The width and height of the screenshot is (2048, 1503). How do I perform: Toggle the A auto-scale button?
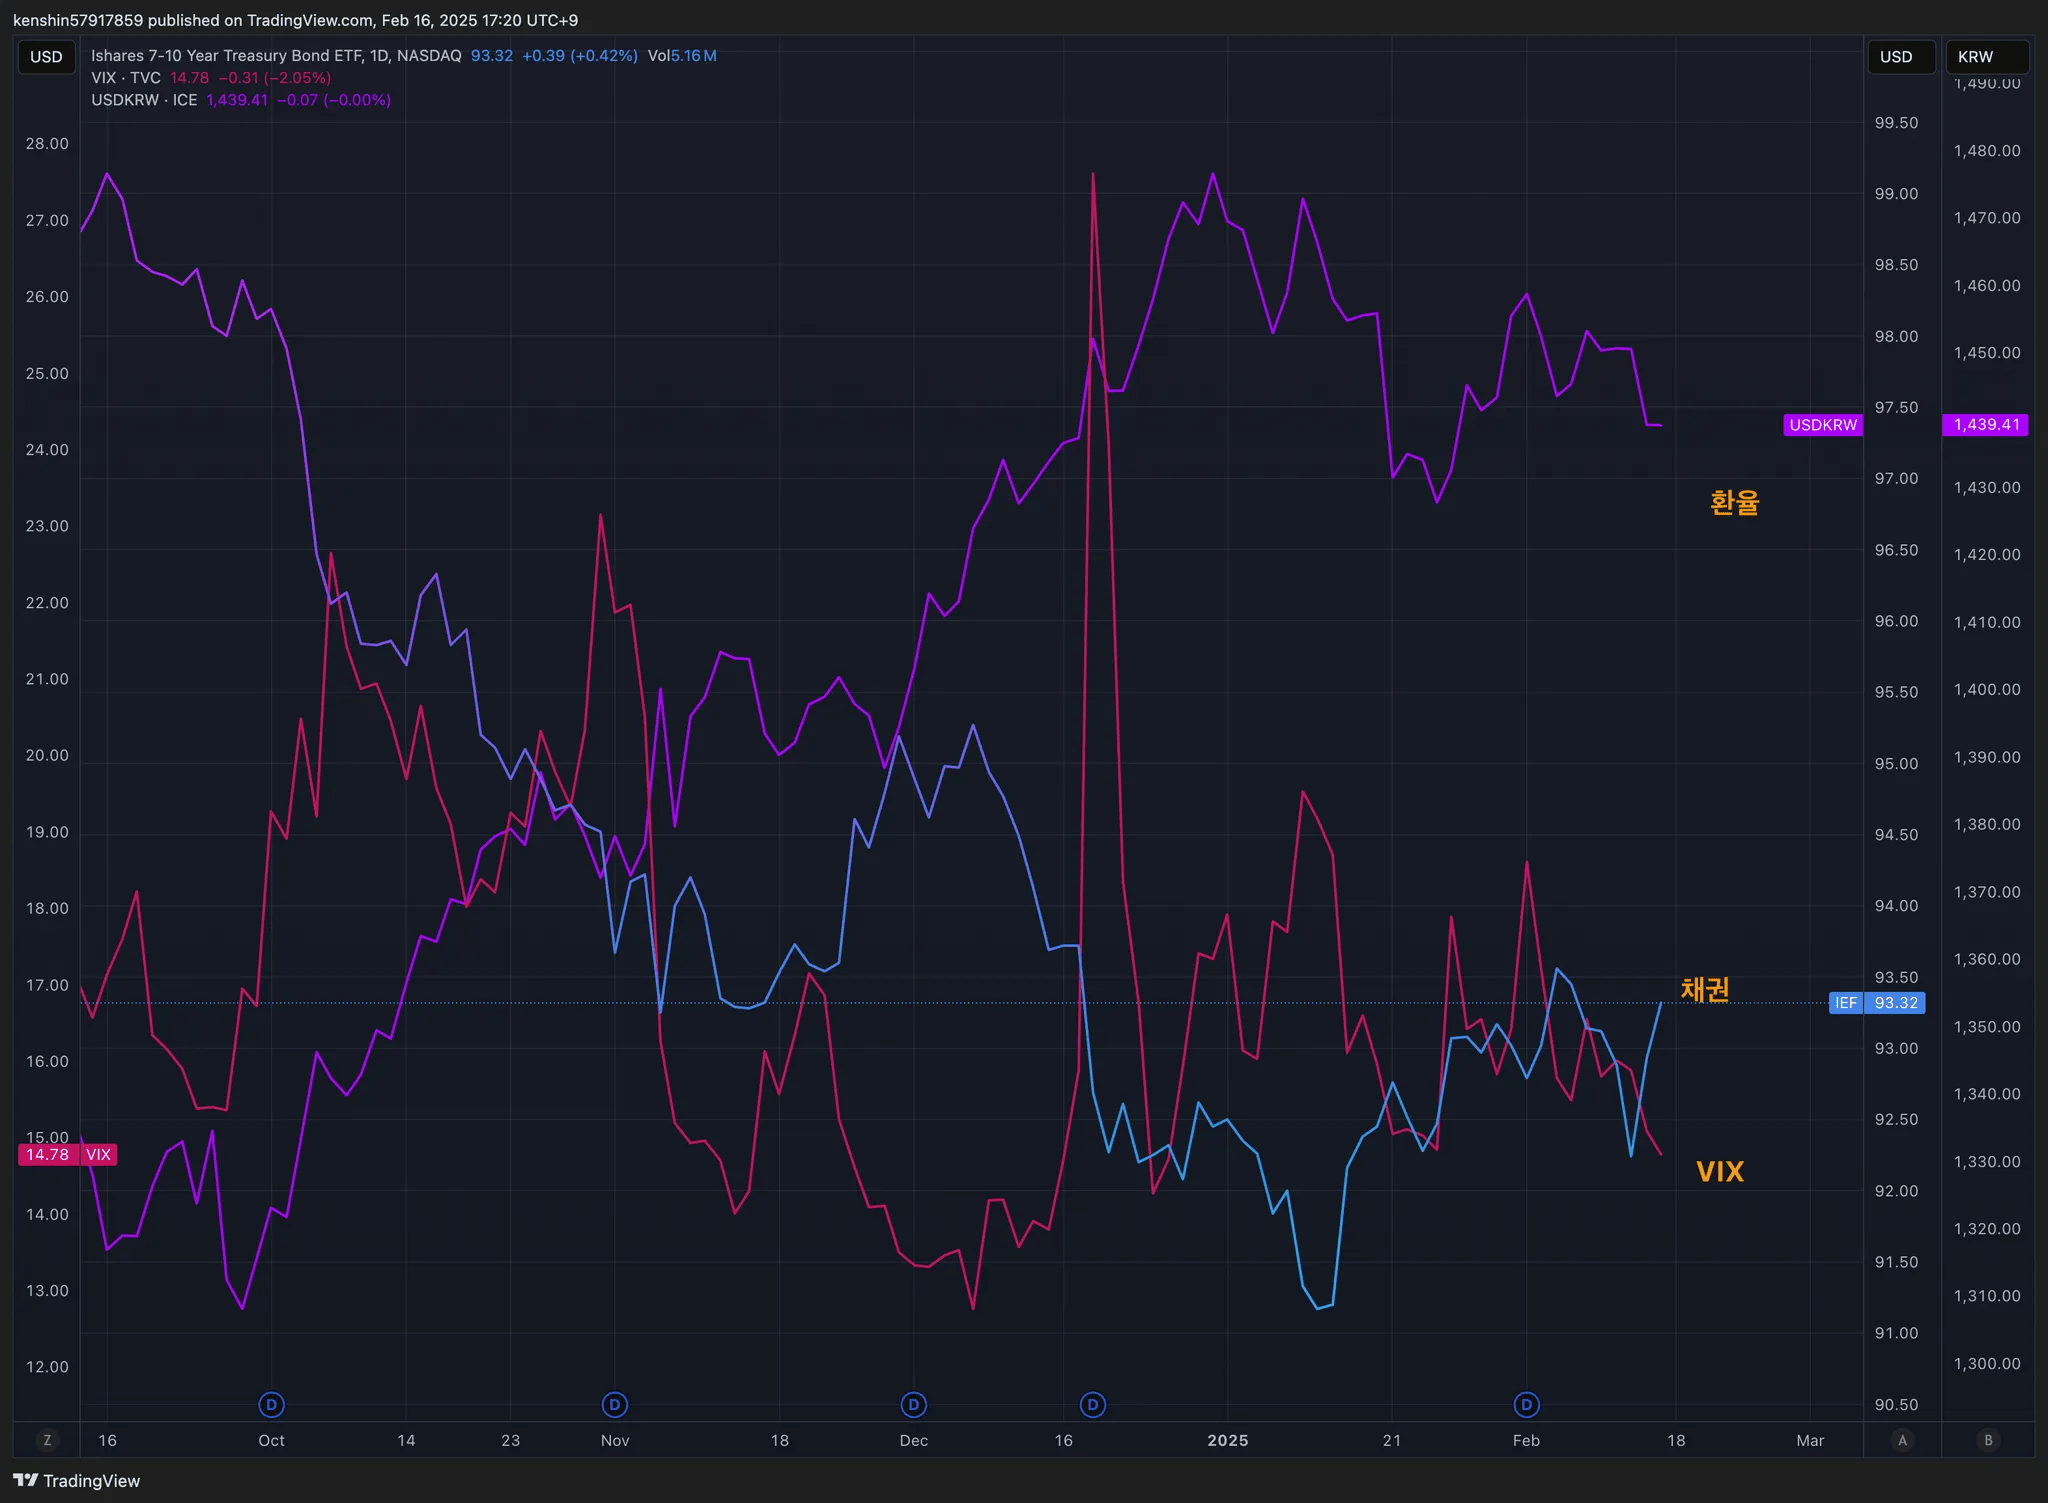[x=1902, y=1440]
